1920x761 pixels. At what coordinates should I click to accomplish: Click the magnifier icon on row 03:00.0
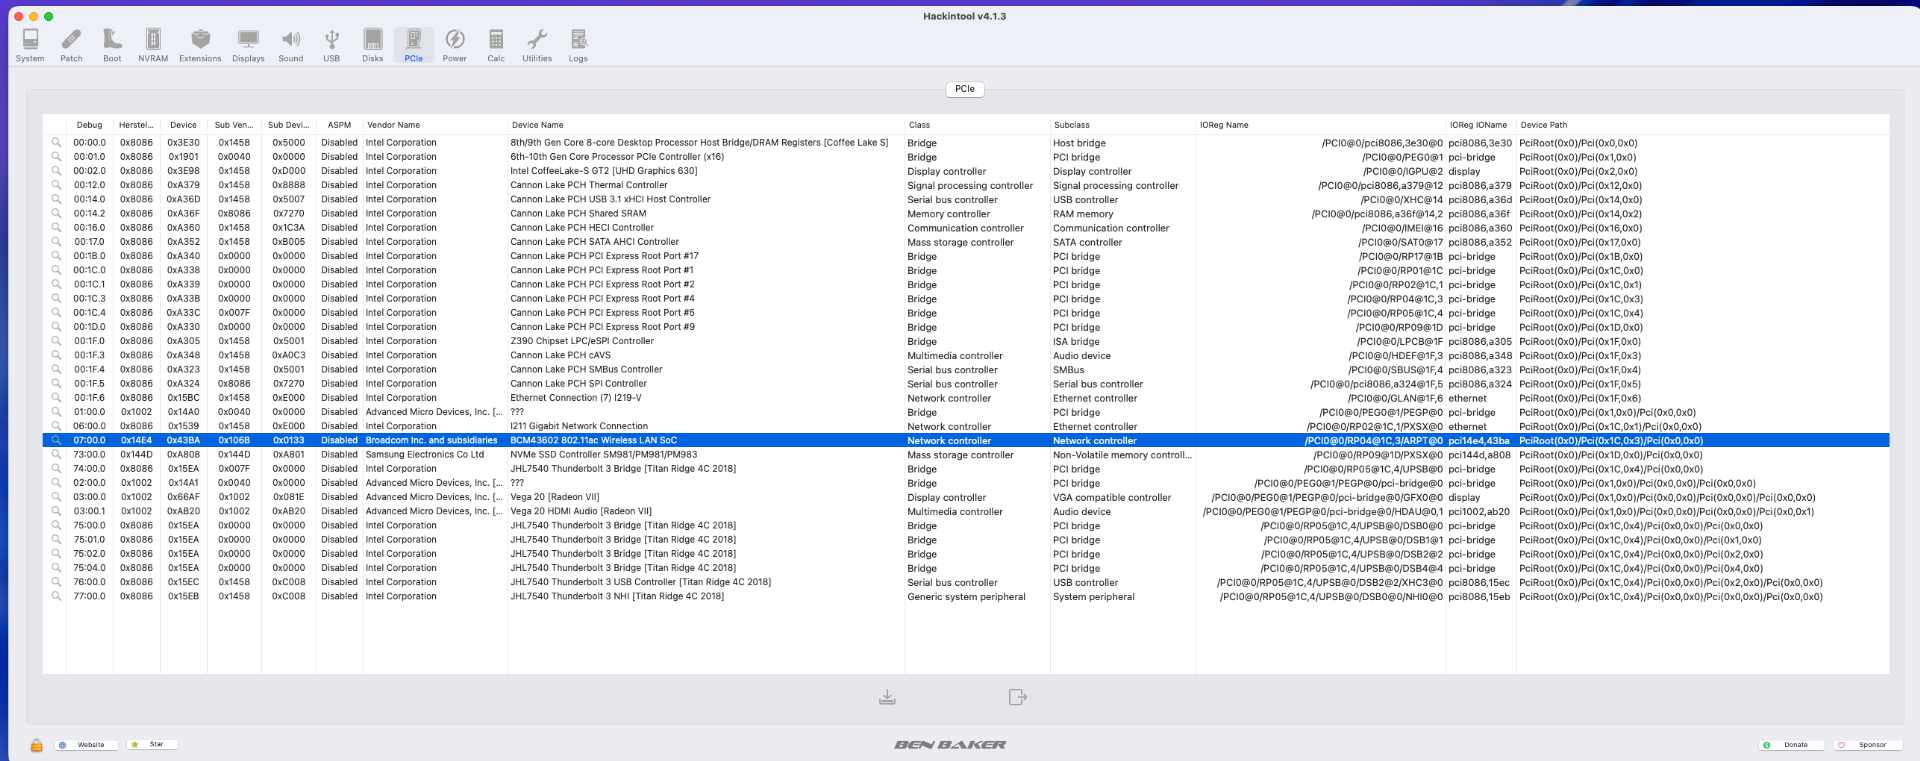pos(56,497)
